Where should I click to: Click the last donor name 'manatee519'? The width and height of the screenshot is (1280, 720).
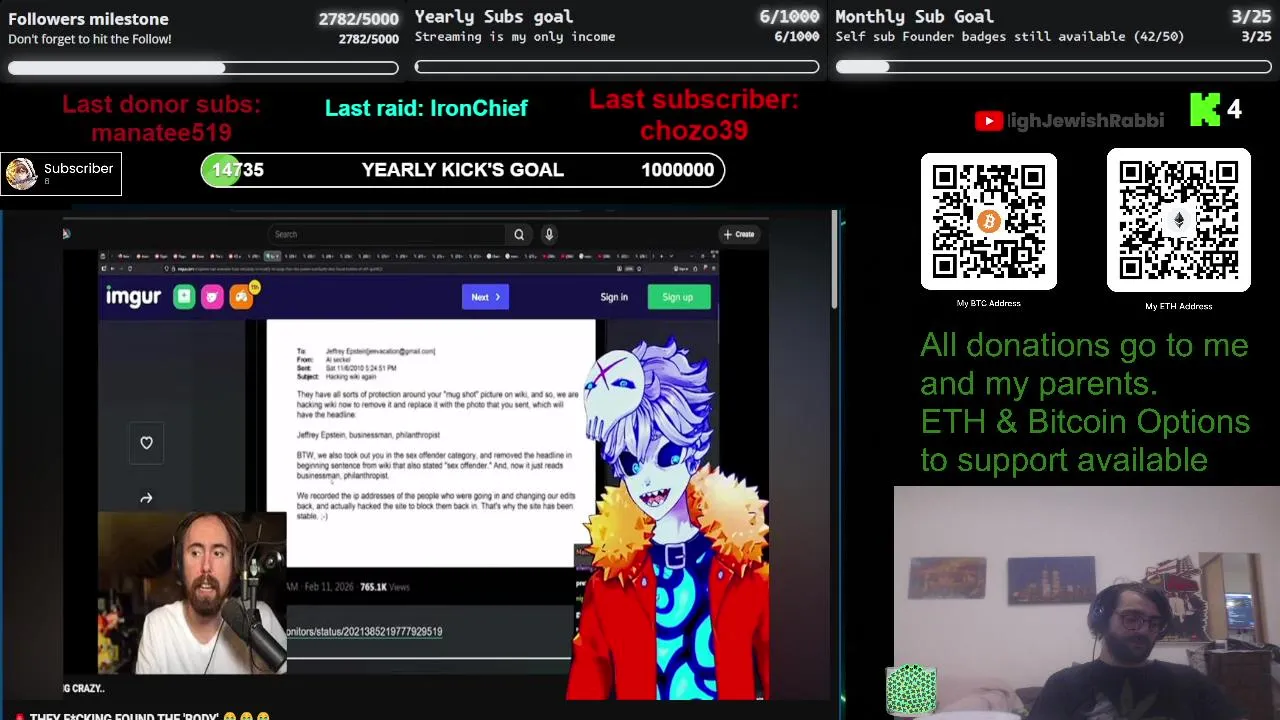[x=161, y=132]
